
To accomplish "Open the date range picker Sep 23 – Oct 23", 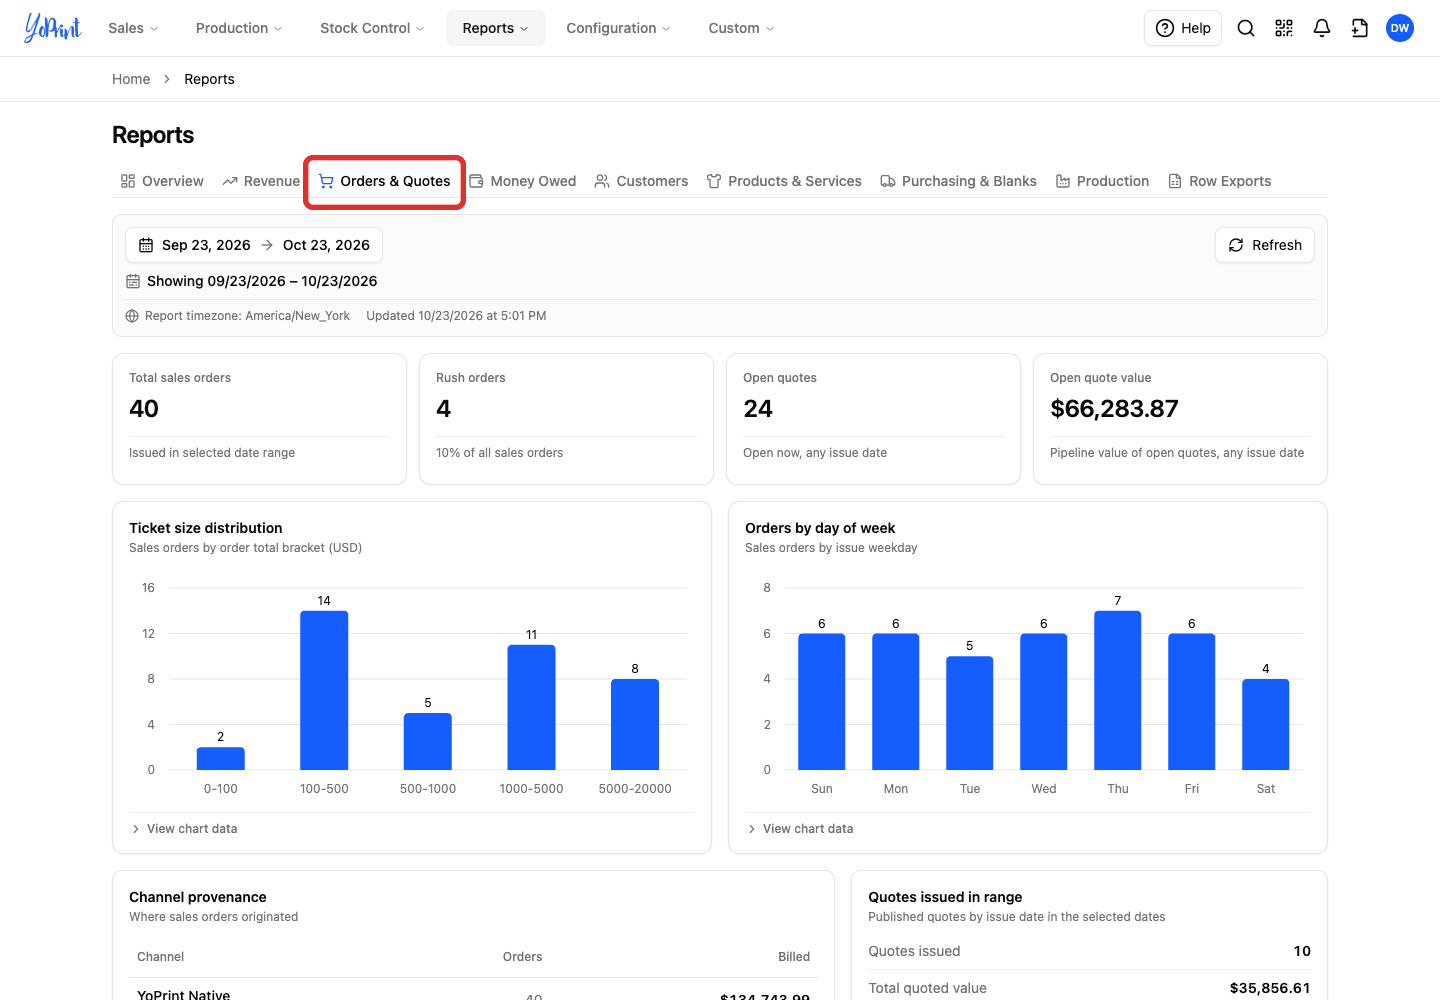I will (x=254, y=245).
